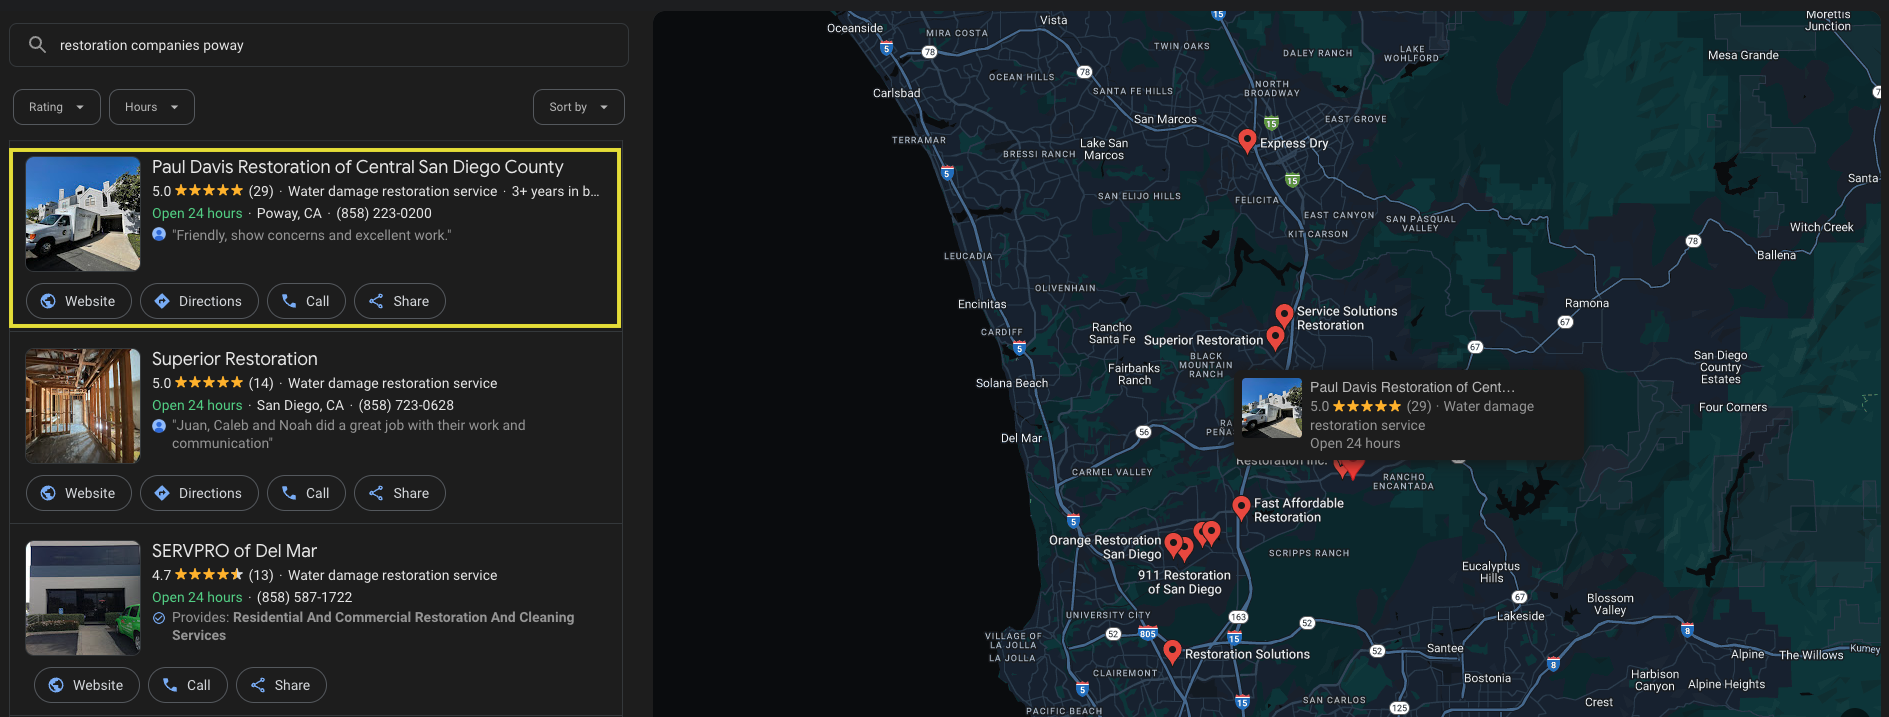Open Website for SERVPRO of Del Mar

pos(87,685)
